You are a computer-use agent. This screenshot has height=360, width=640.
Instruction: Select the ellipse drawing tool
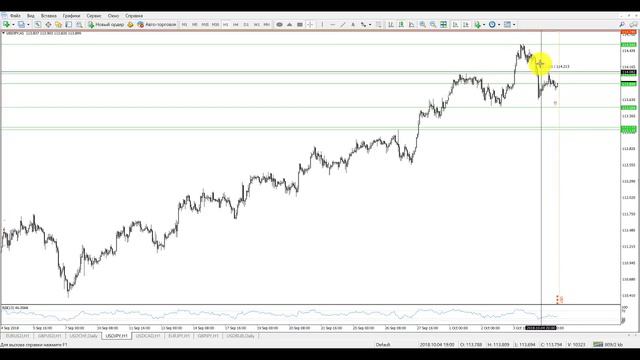tap(280, 24)
